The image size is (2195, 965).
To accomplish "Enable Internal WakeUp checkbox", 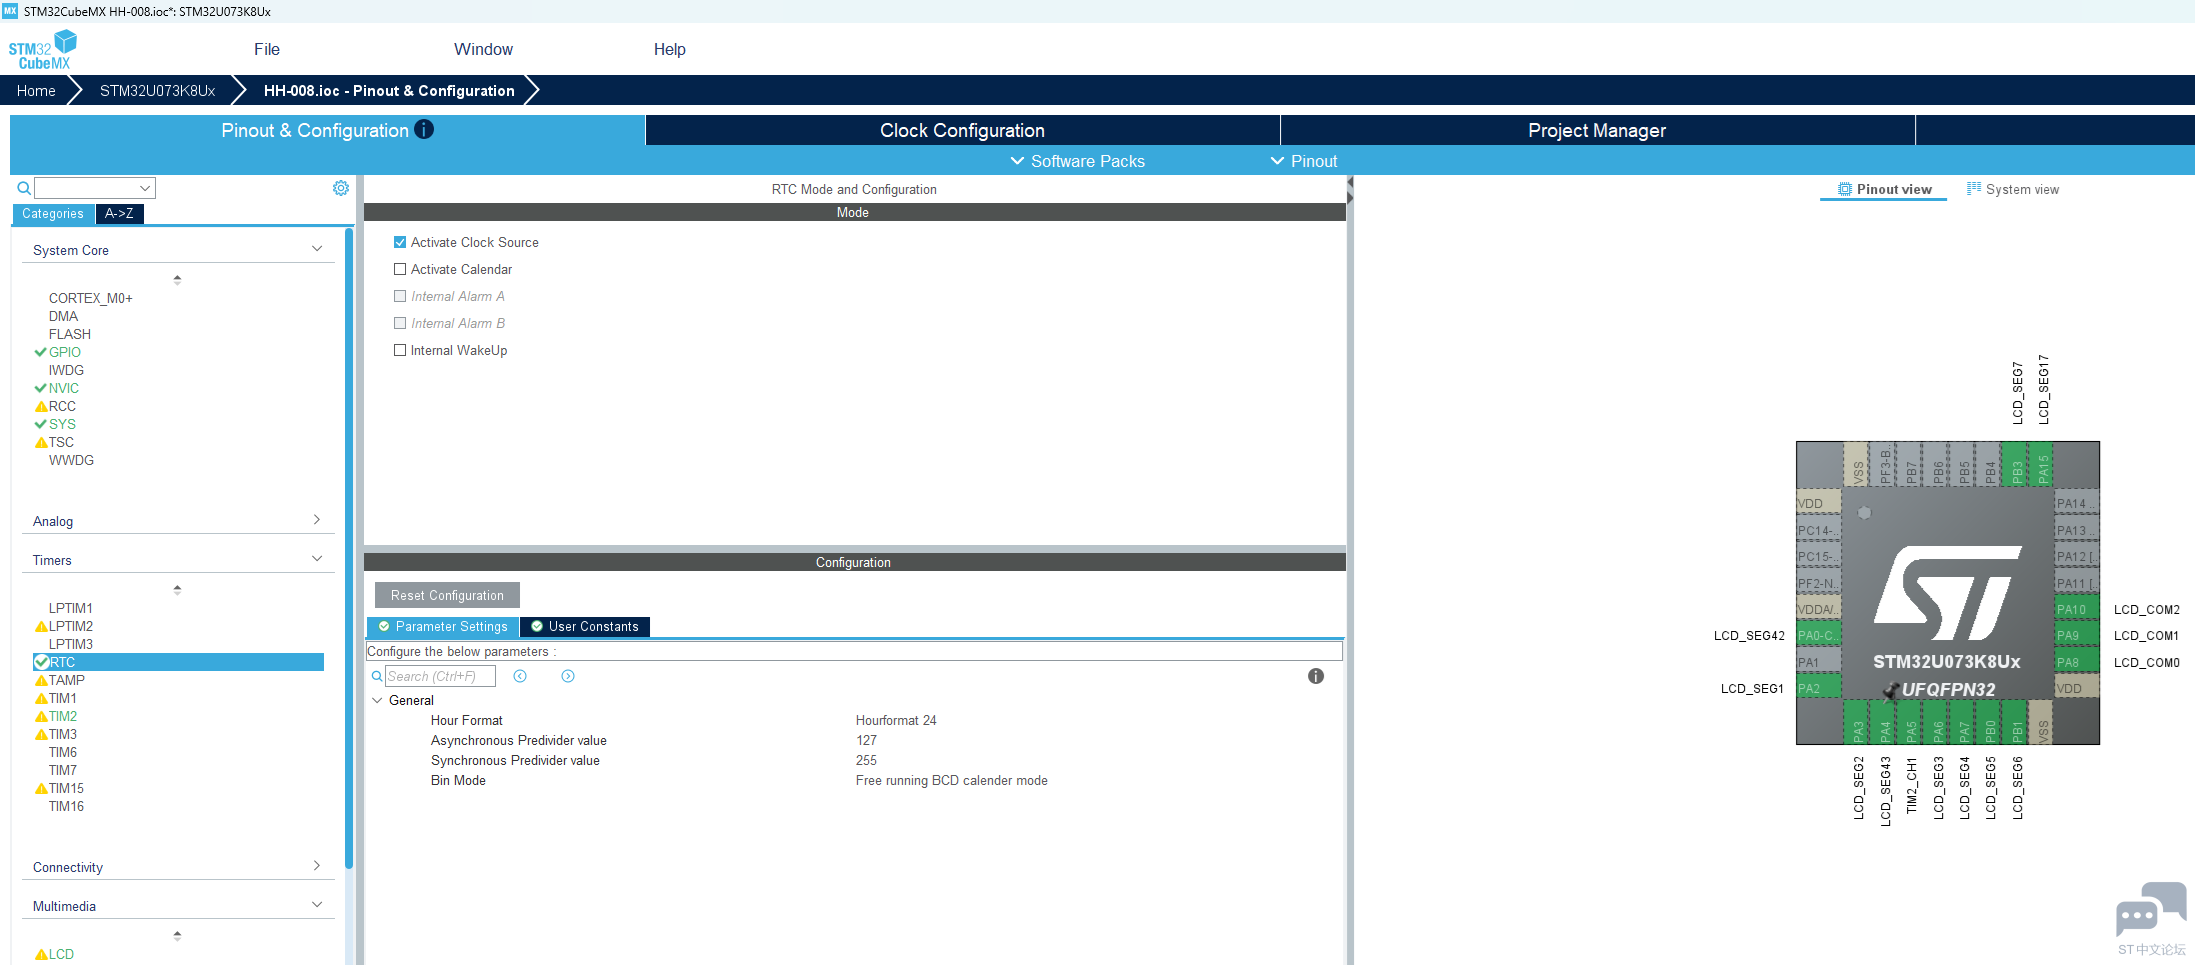I will click(400, 350).
